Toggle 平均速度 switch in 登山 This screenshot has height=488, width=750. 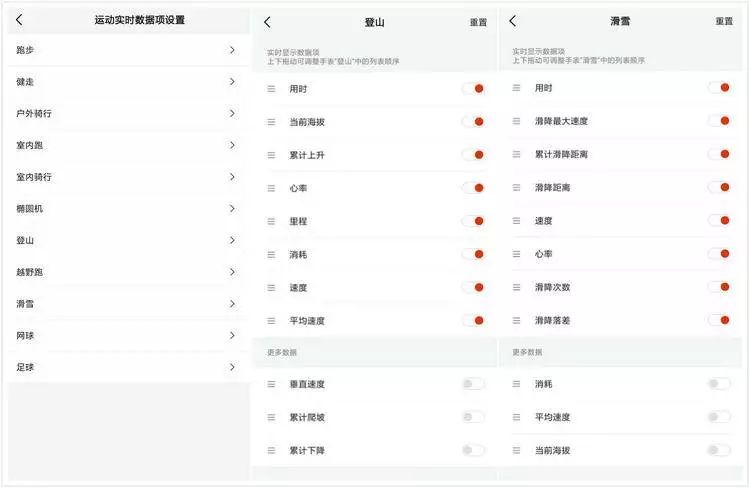(x=474, y=321)
